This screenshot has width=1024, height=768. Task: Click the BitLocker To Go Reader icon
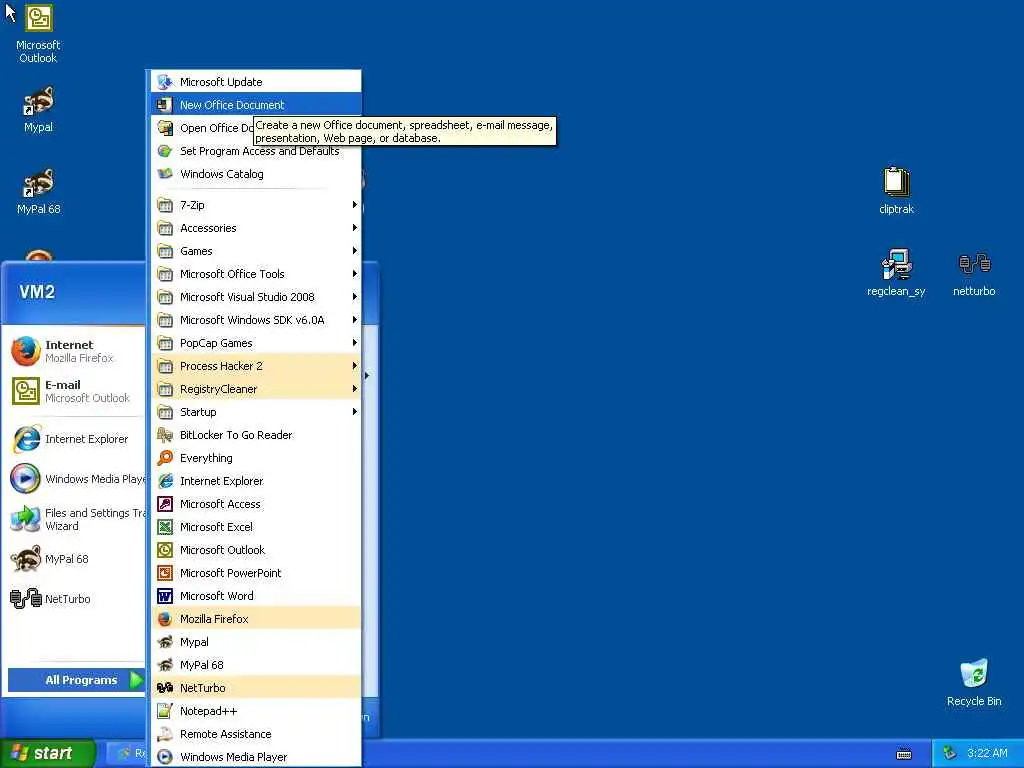click(165, 435)
